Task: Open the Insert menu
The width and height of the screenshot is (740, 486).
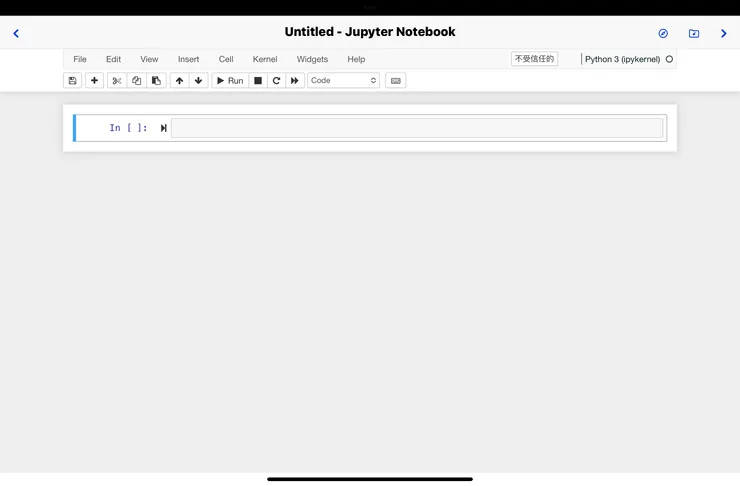Action: (x=188, y=59)
